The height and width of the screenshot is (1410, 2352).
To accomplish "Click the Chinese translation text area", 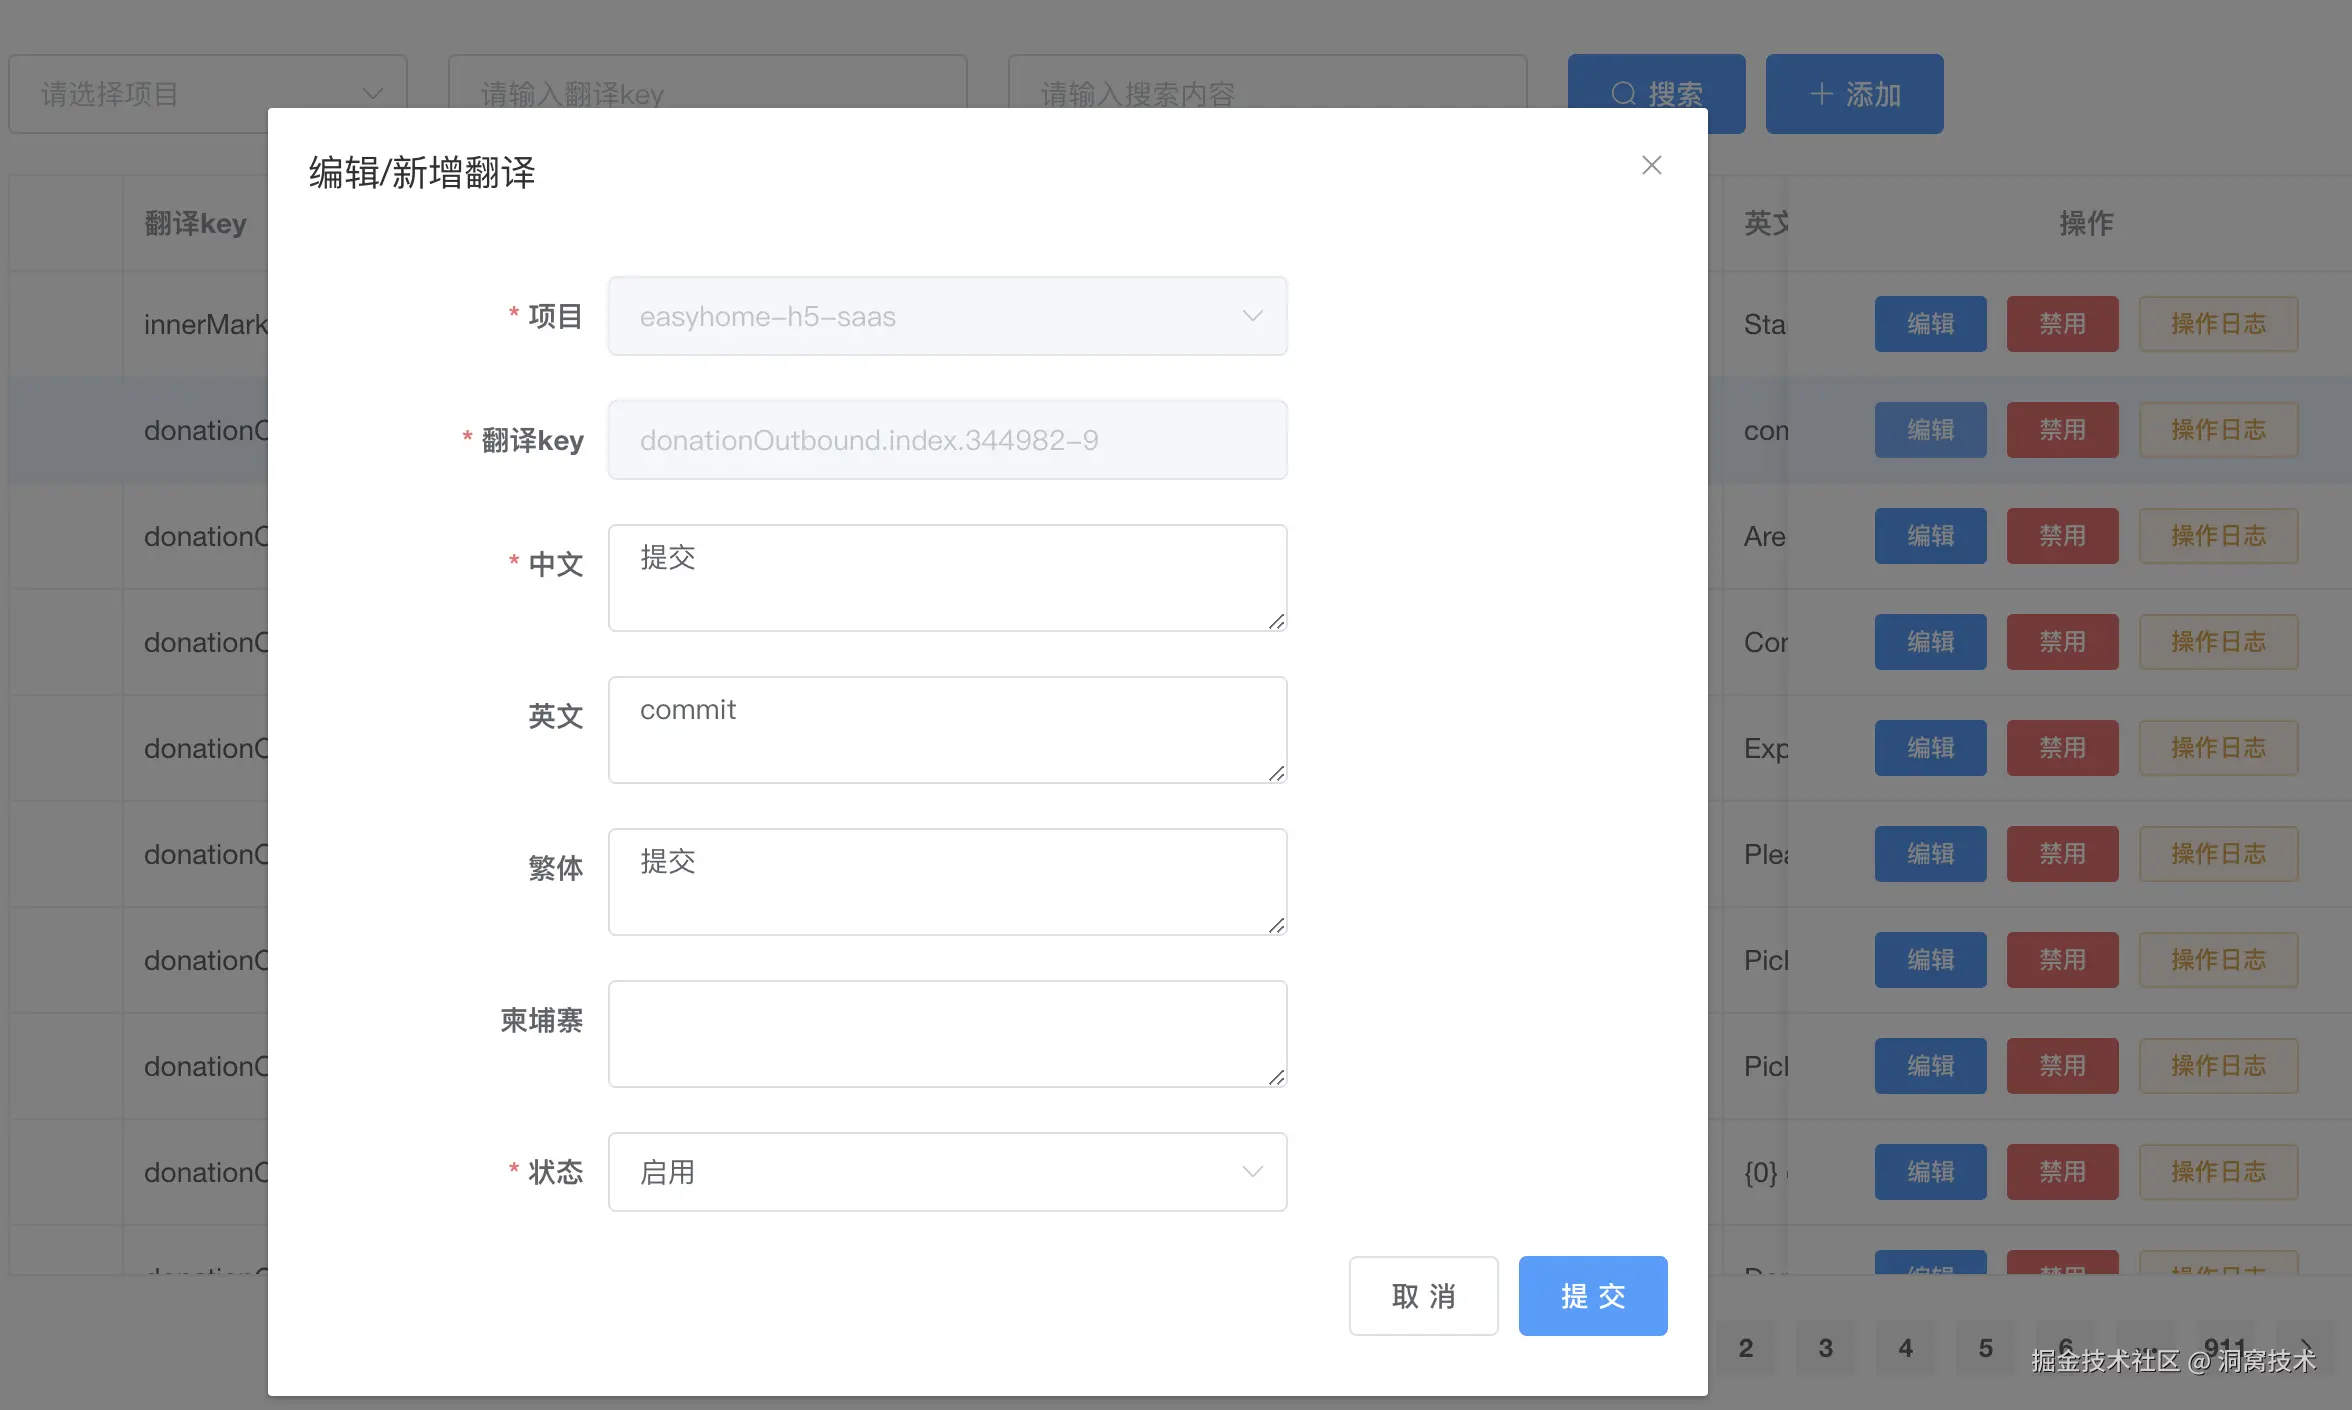I will point(946,578).
